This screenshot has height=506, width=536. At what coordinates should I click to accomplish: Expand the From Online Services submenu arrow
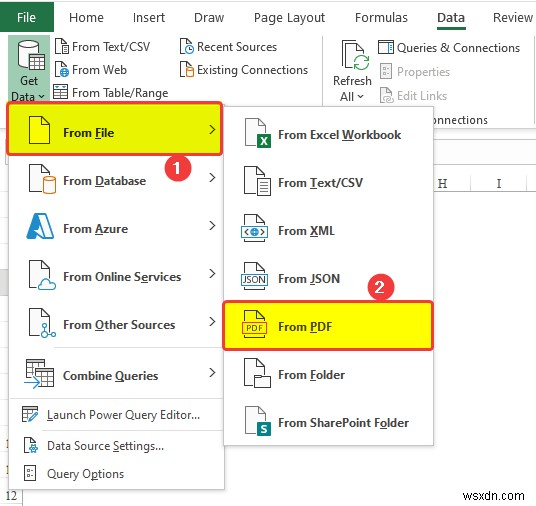pos(212,274)
